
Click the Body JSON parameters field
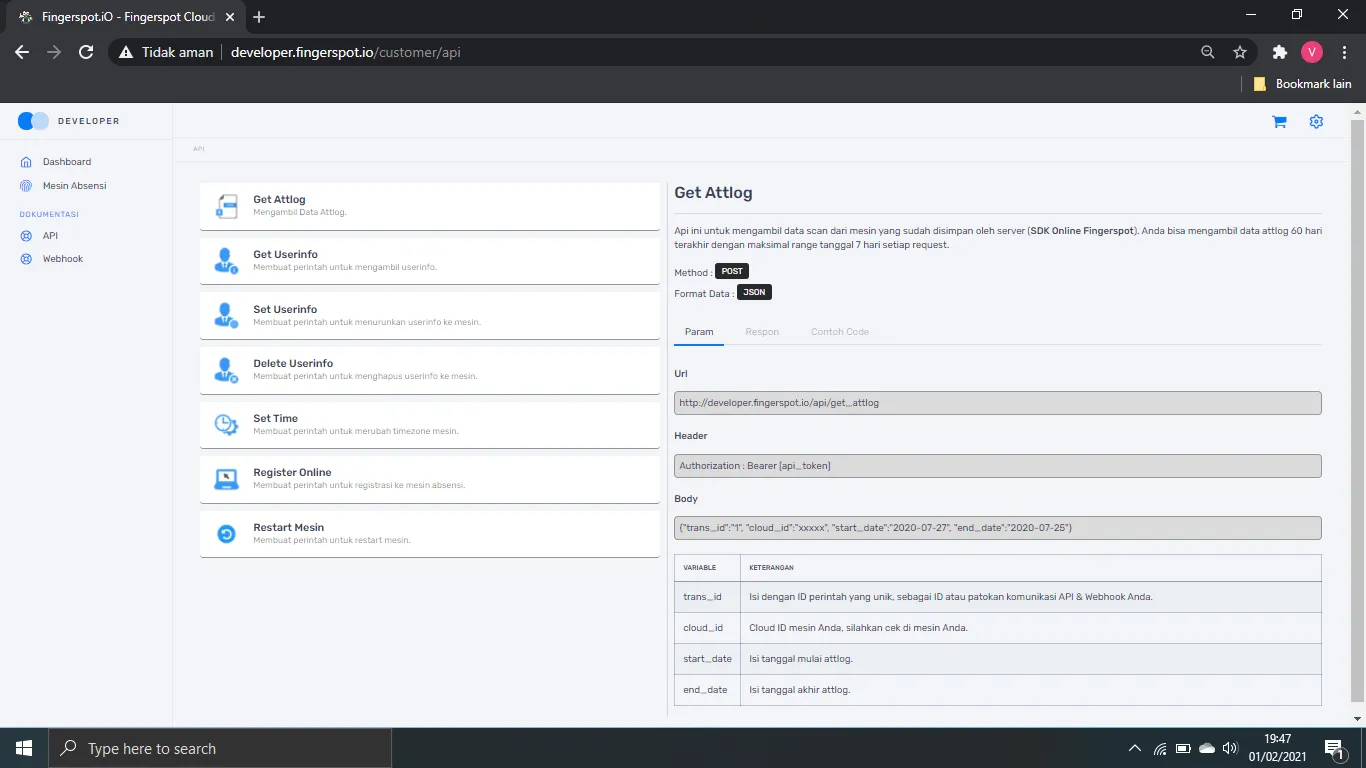(998, 528)
